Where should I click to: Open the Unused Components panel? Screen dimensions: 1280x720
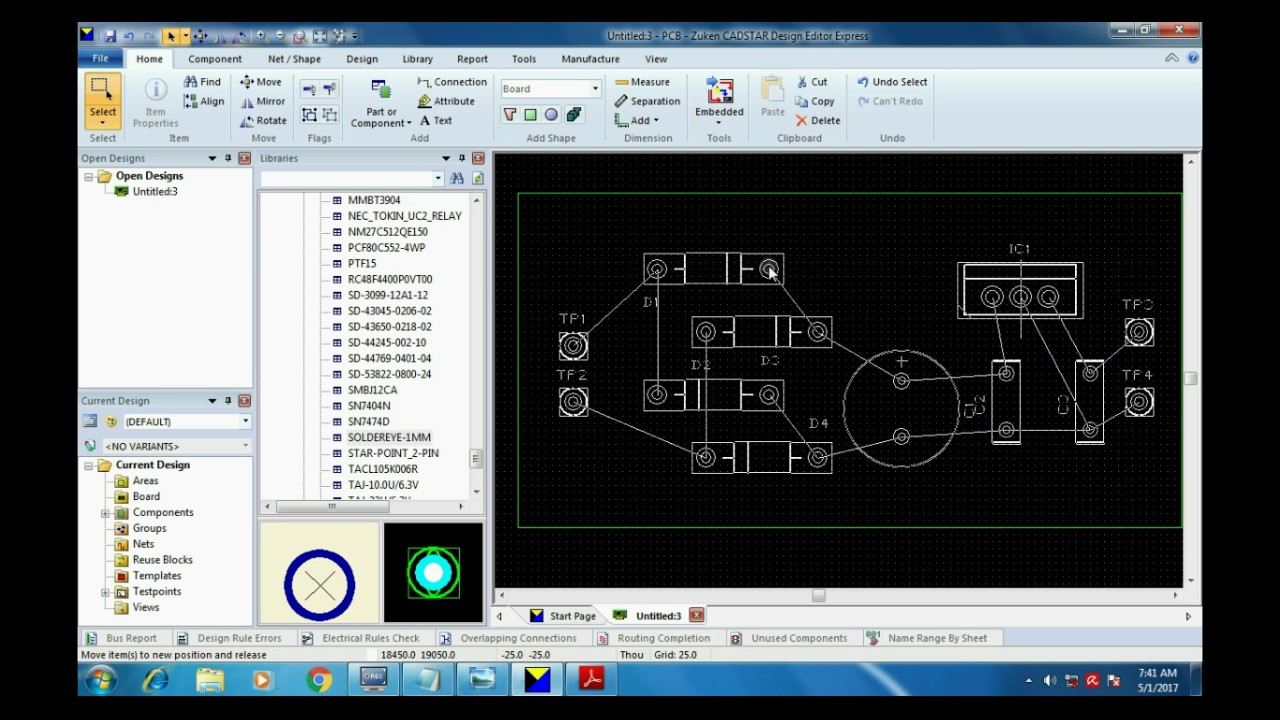[788, 638]
